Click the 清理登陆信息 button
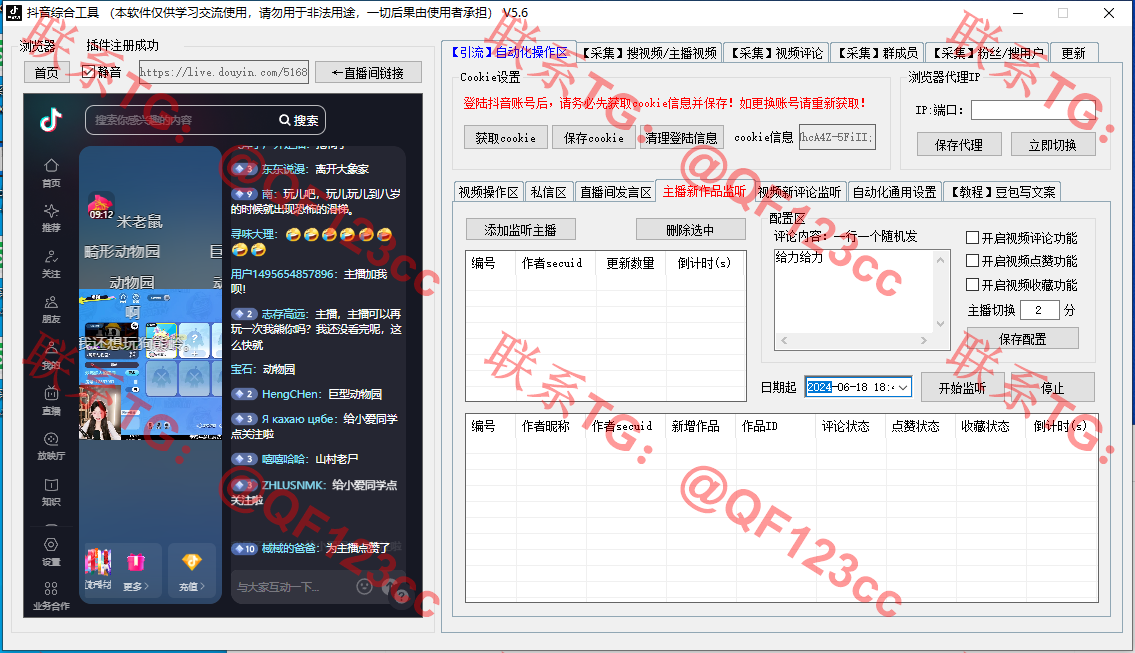The width and height of the screenshot is (1135, 653). pyautogui.click(x=681, y=138)
